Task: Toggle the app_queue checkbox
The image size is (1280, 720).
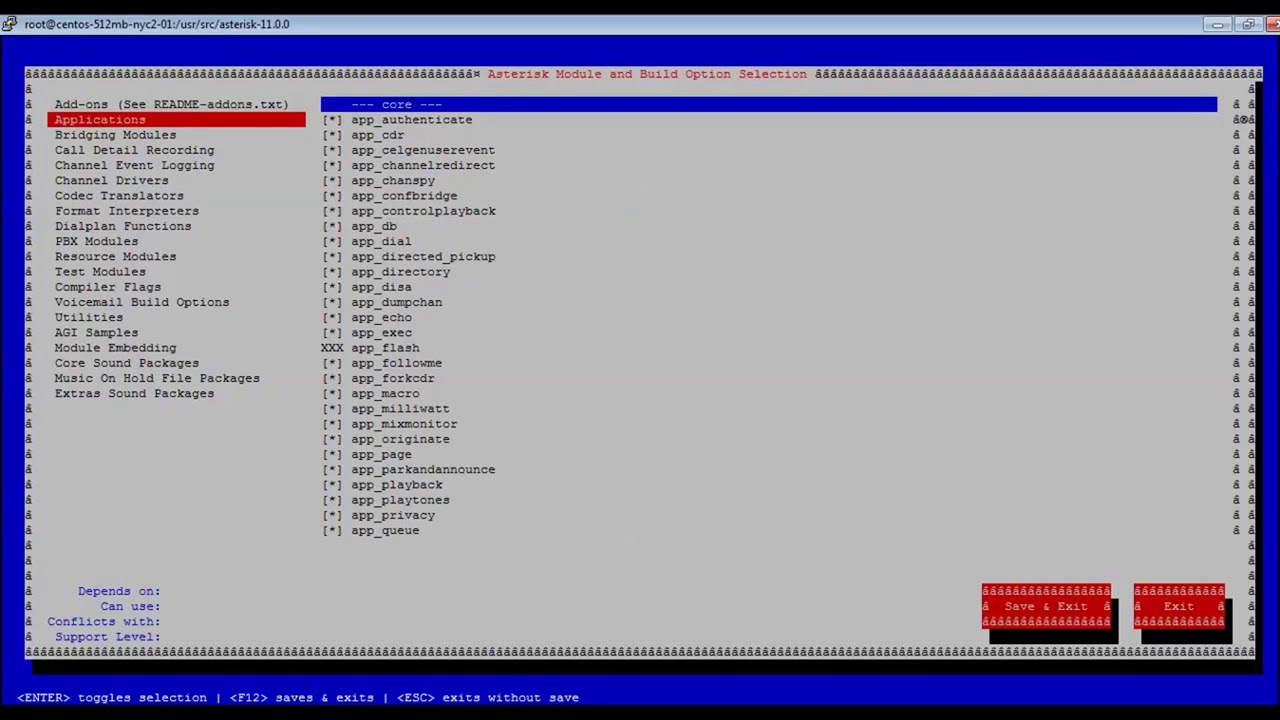Action: 332,530
